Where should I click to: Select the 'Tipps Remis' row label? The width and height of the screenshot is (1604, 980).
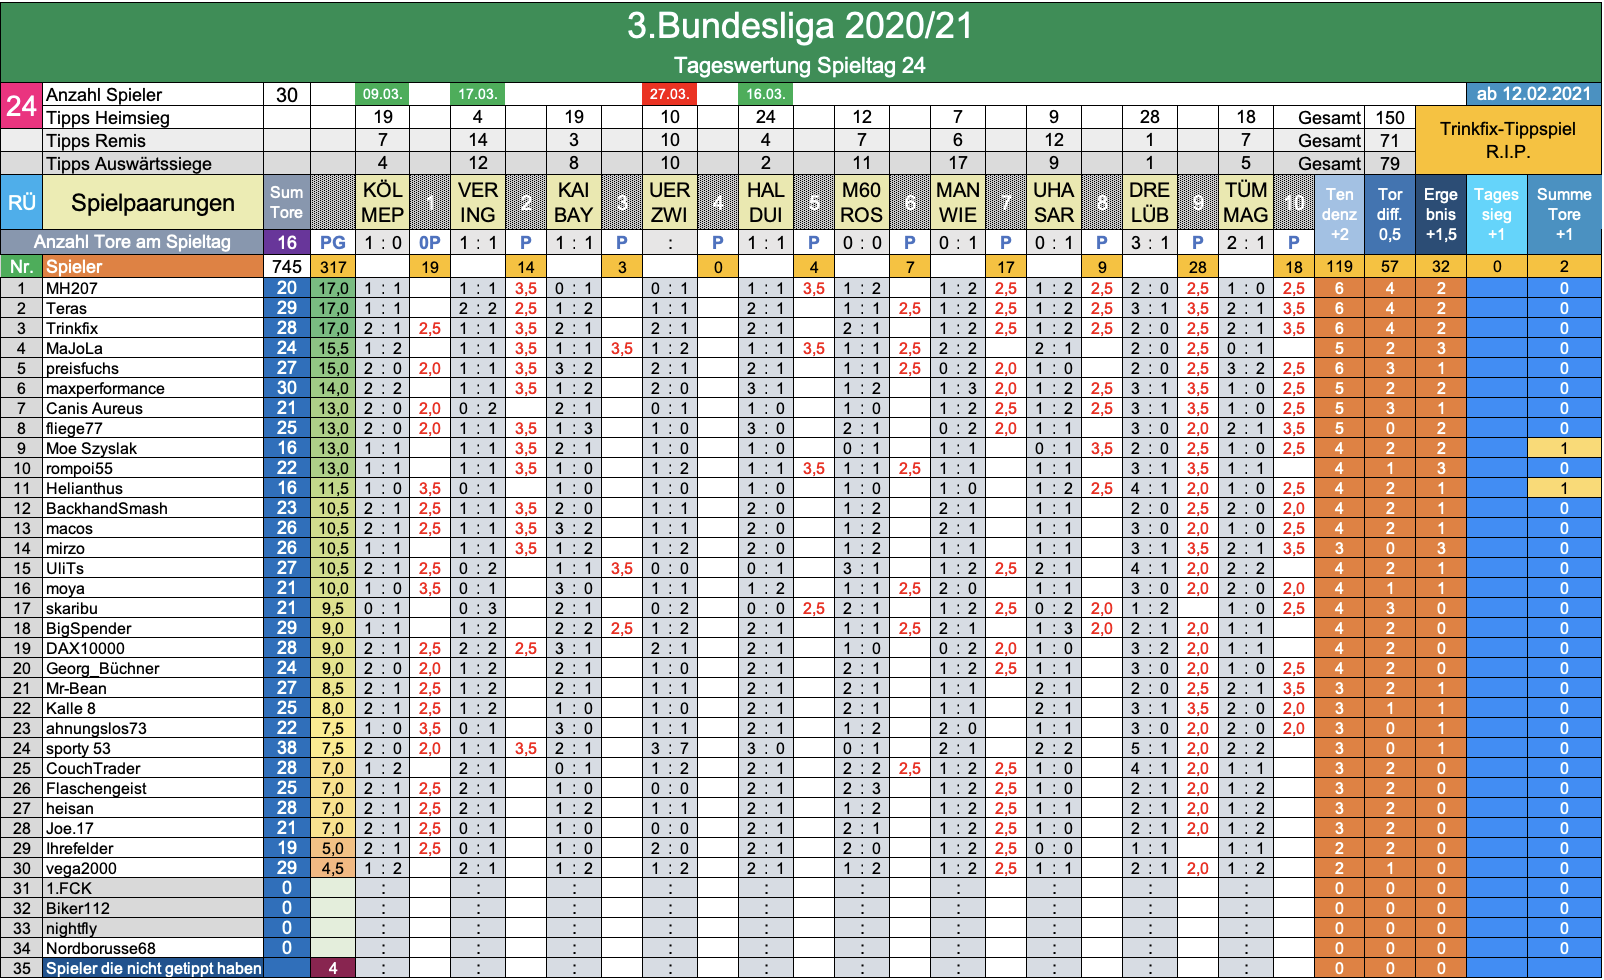[153, 141]
